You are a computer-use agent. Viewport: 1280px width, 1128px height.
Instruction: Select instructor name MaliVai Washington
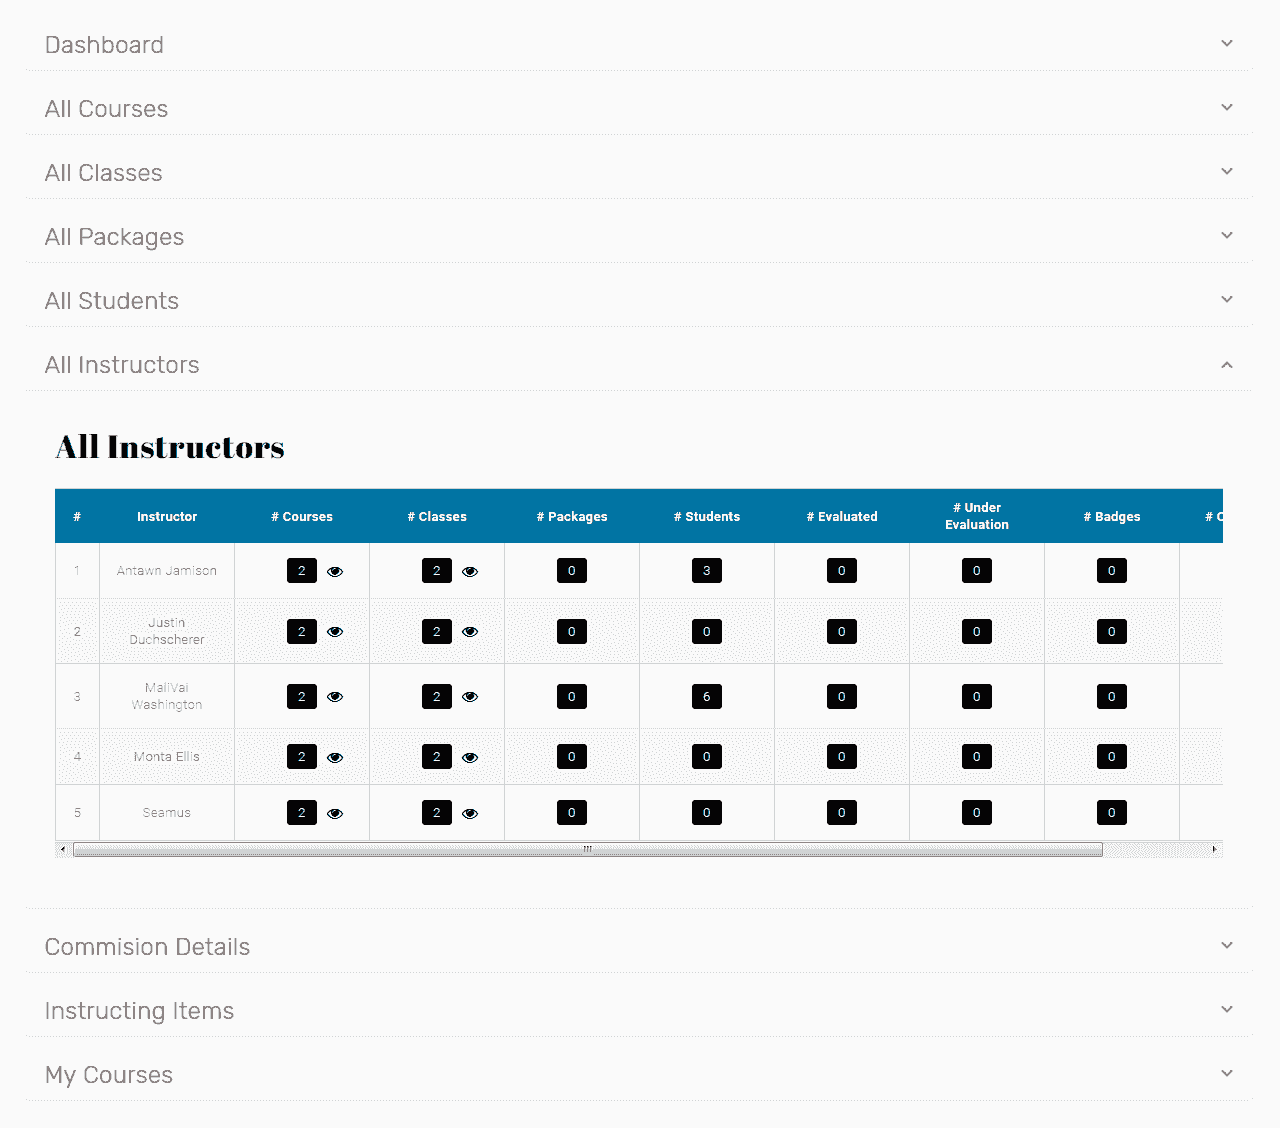167,696
